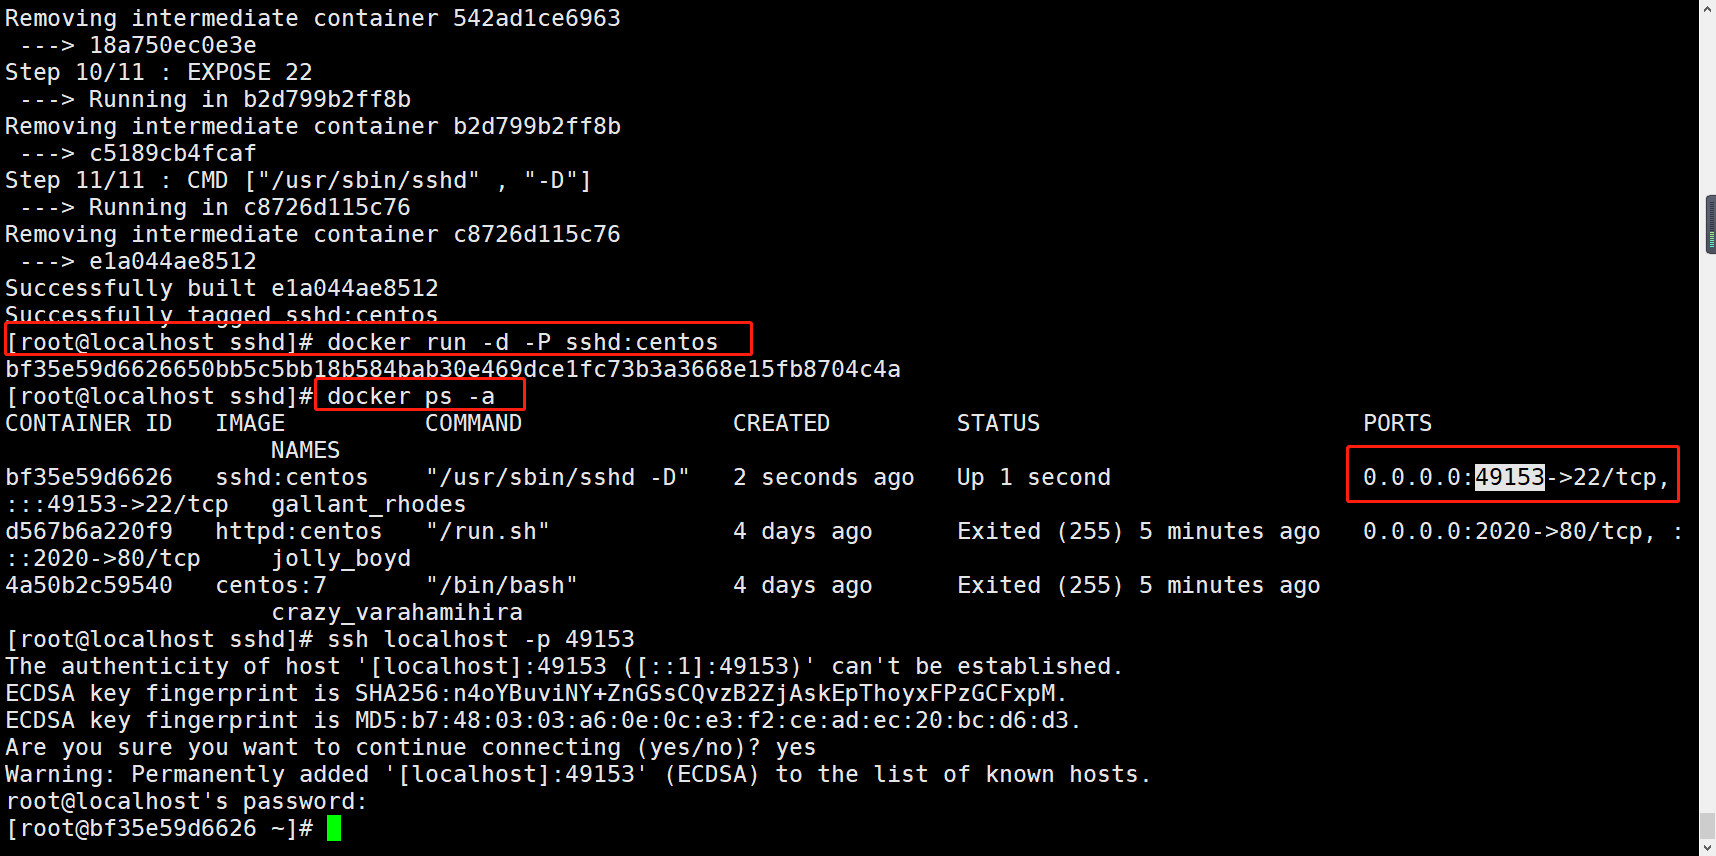This screenshot has width=1716, height=856.
Task: Click 'Exited (255)' status in the httpd:centos row
Action: [1040, 531]
